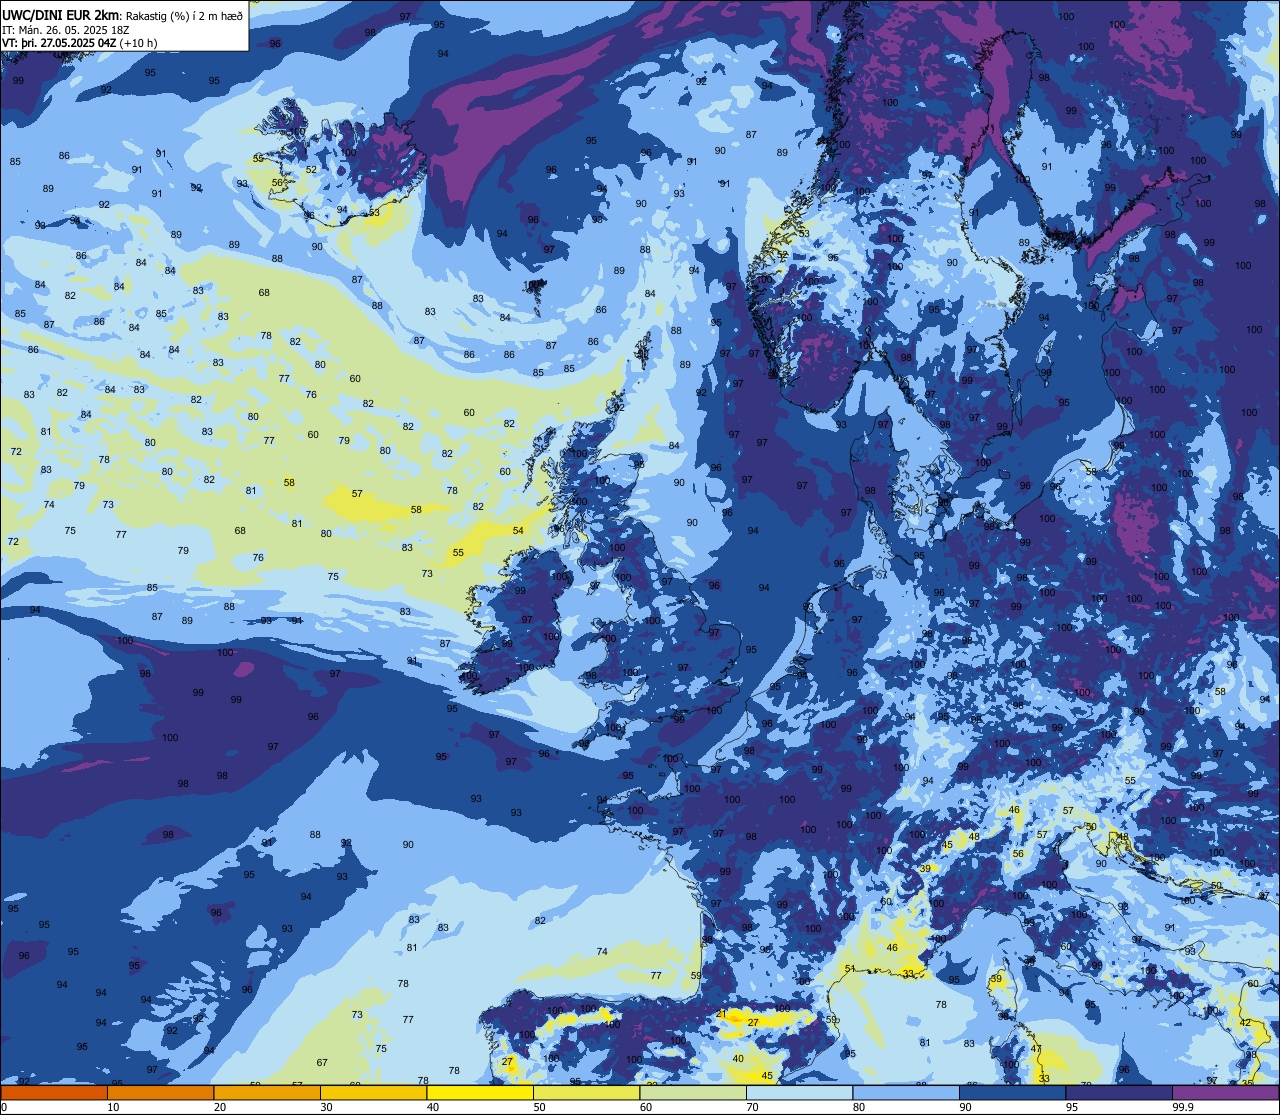Click the 'VT: Þri. 27.05.2025 04Z' line

pos(59,43)
